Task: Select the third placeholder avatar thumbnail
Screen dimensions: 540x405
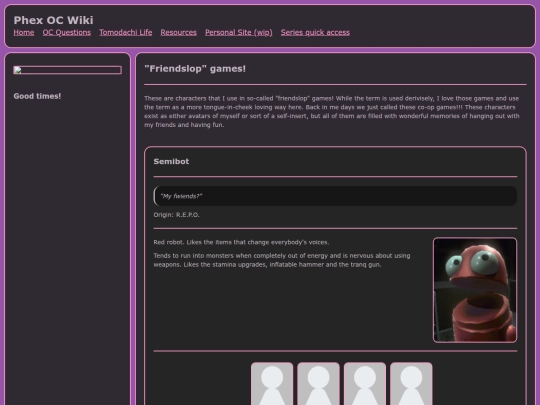Action: 365,384
